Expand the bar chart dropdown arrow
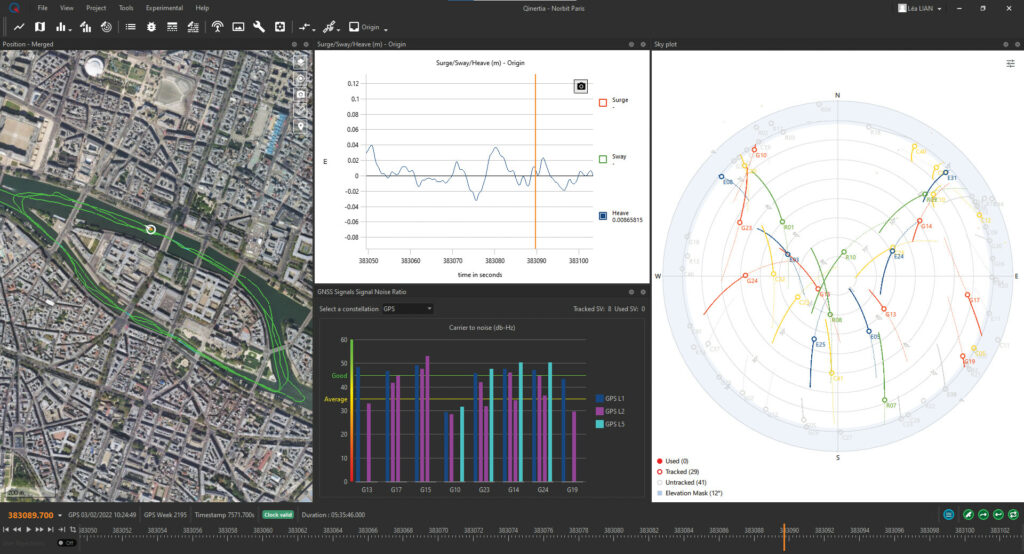 (70, 29)
